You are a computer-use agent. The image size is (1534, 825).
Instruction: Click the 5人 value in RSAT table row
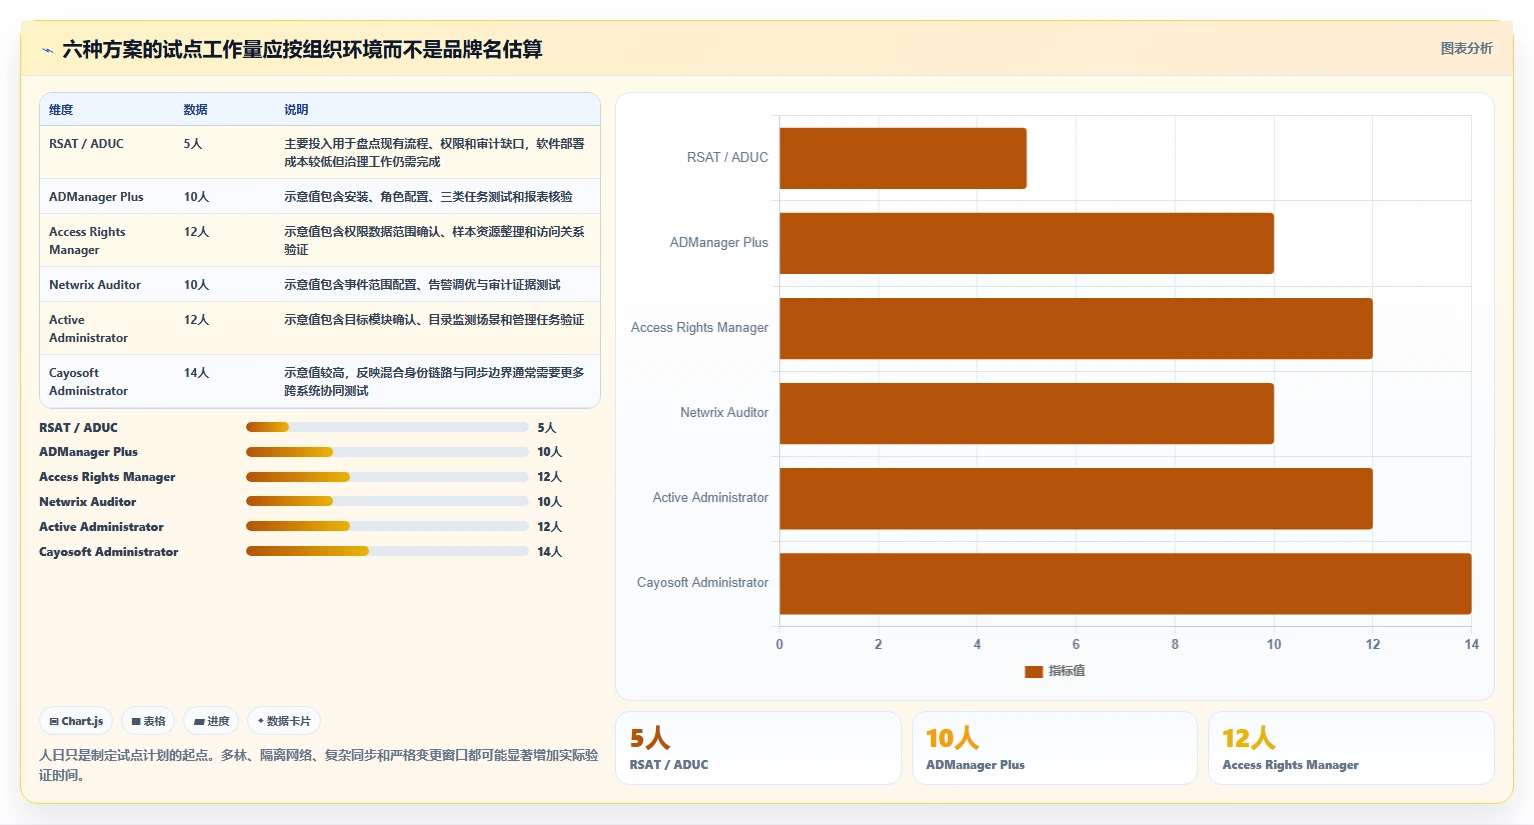pyautogui.click(x=193, y=144)
